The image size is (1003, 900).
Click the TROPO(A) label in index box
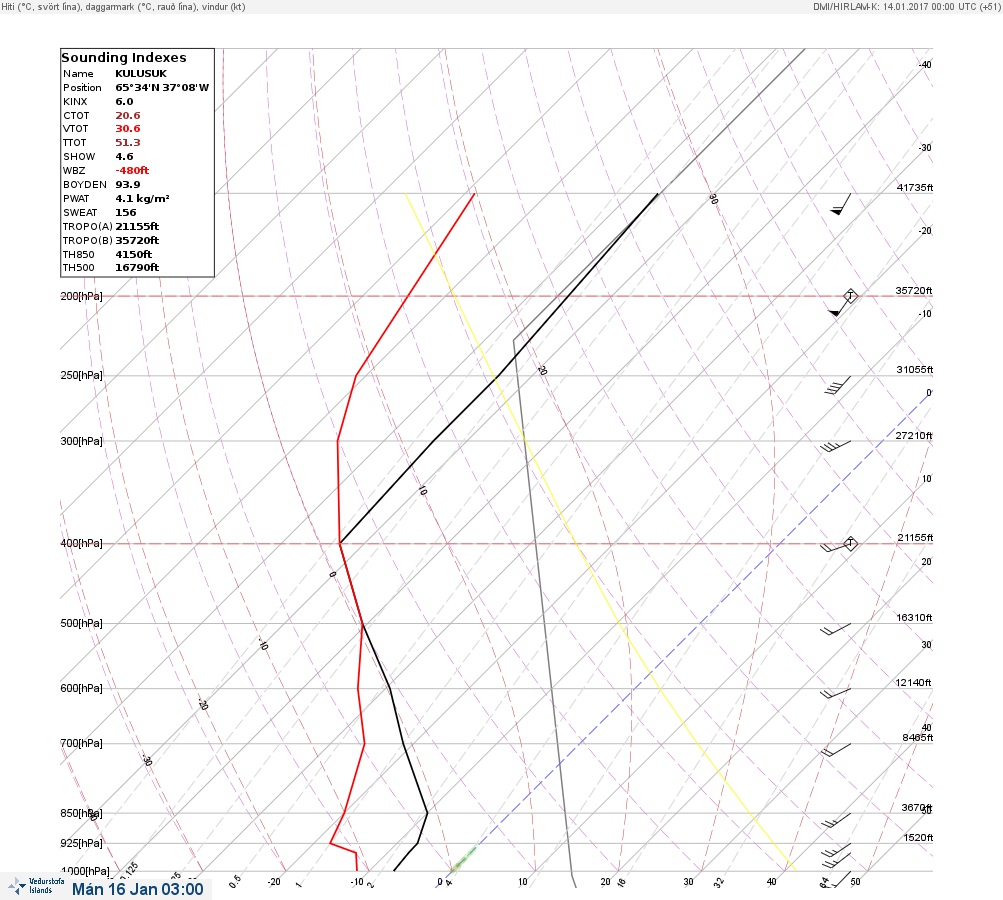88,226
